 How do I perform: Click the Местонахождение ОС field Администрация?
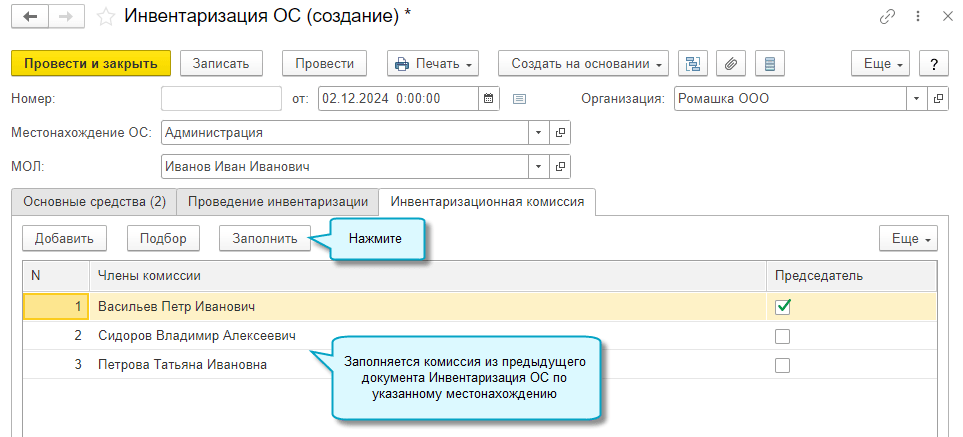click(x=345, y=132)
